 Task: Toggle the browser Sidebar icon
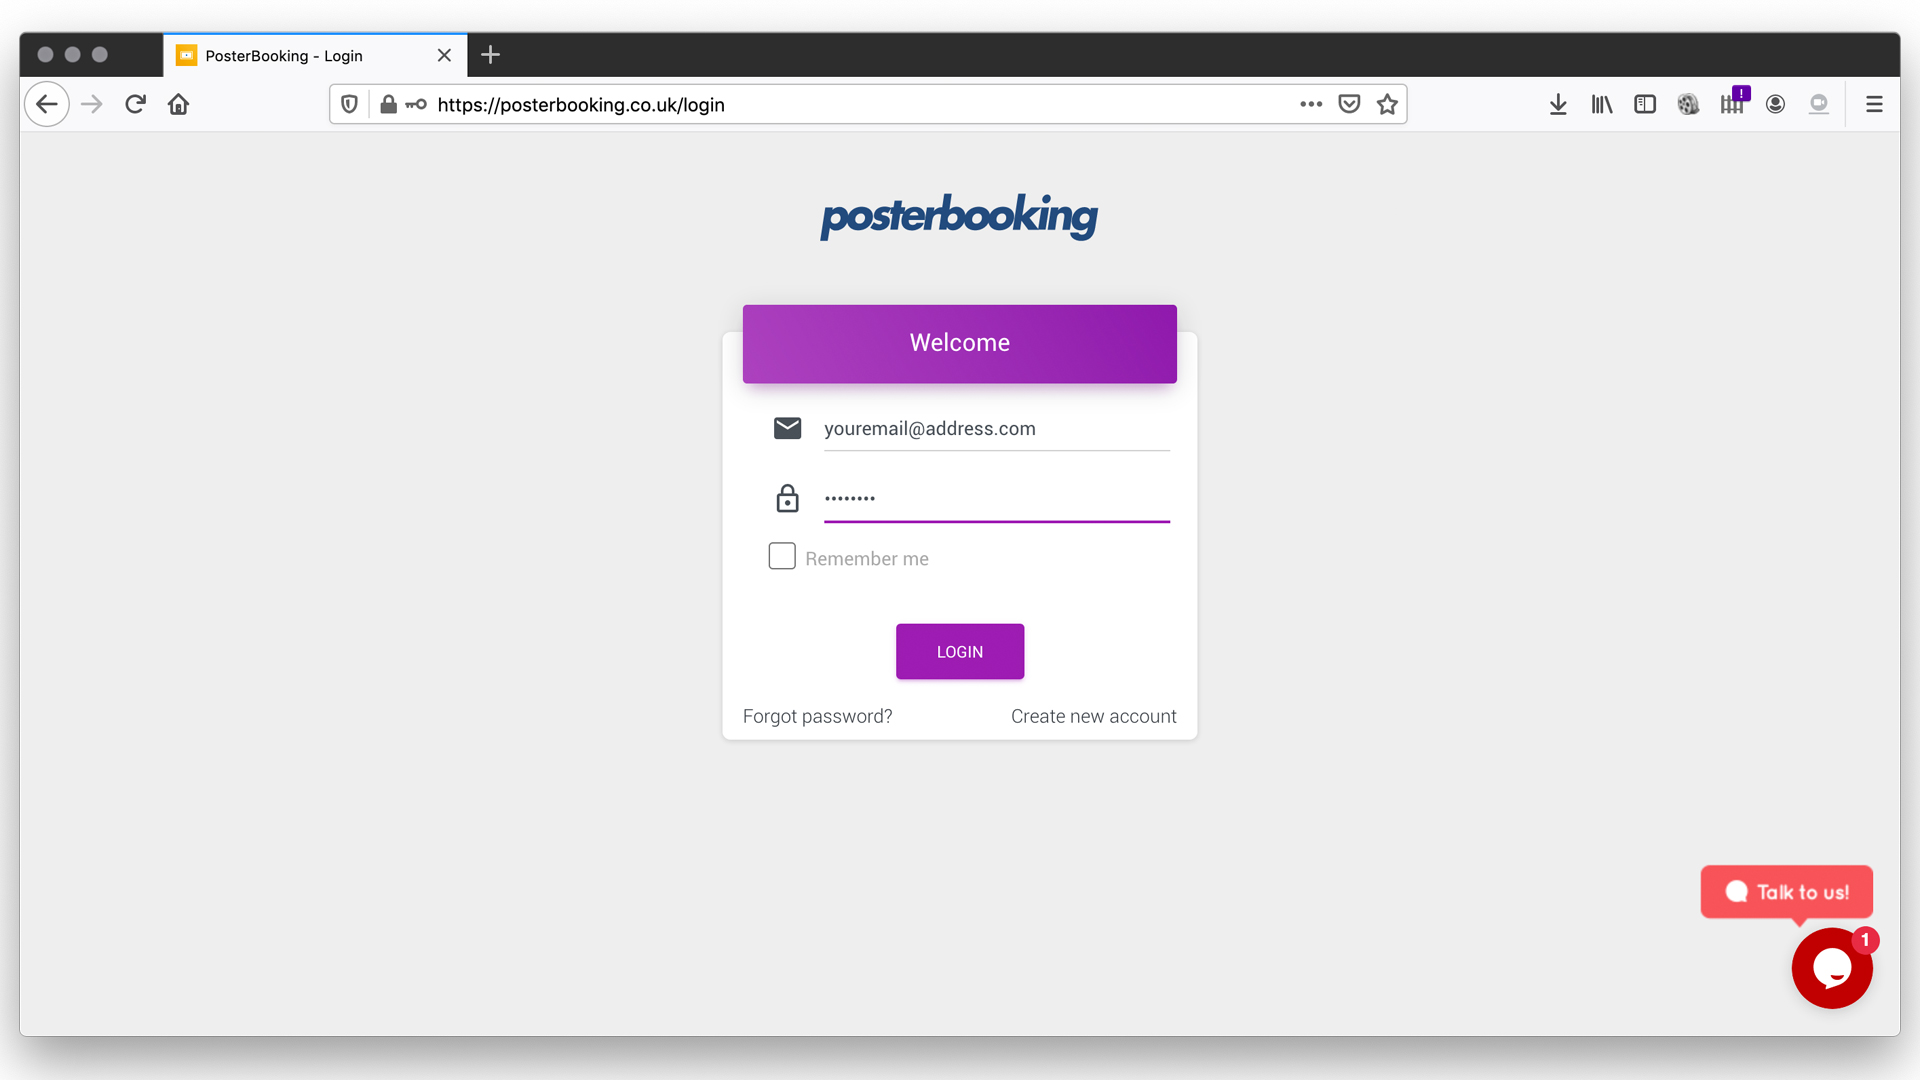coord(1645,104)
